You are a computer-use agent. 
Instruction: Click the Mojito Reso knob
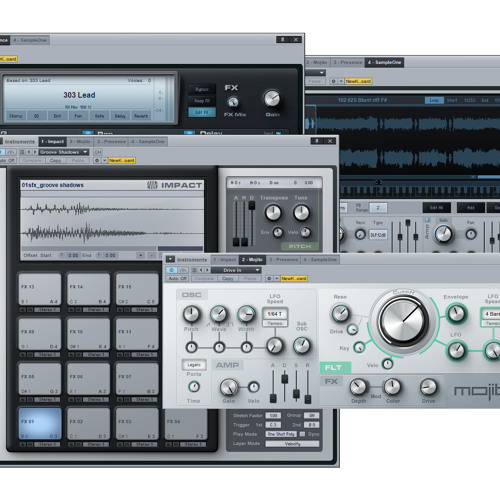(340, 313)
